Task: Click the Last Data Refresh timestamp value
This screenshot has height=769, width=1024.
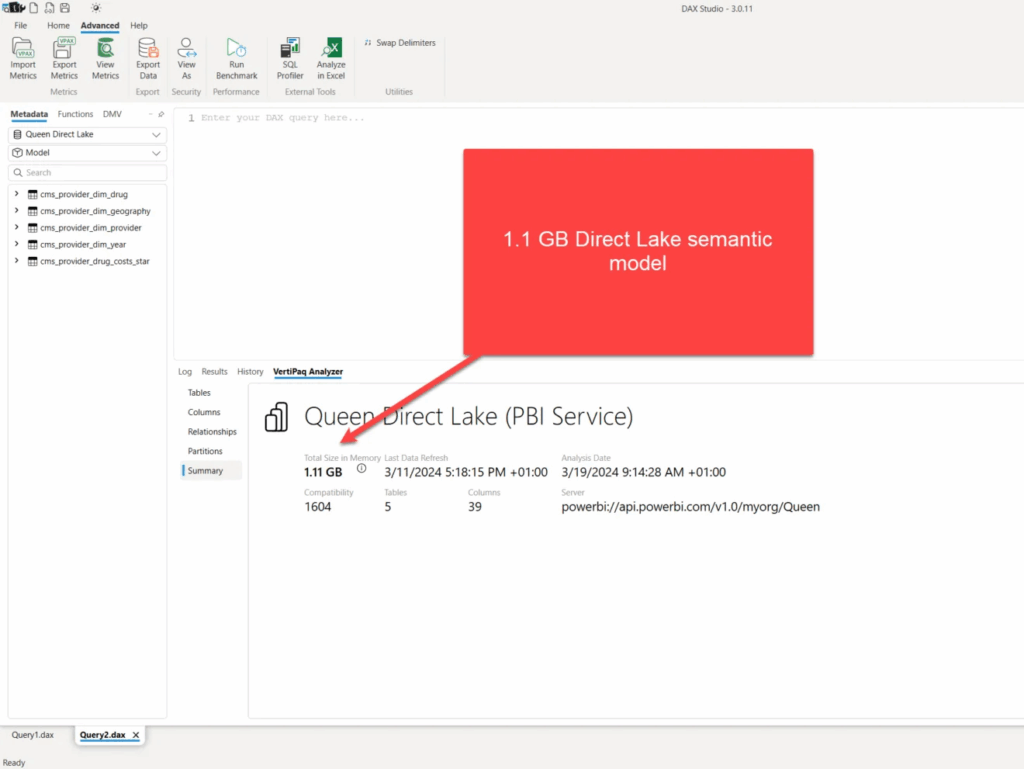Action: [x=466, y=472]
